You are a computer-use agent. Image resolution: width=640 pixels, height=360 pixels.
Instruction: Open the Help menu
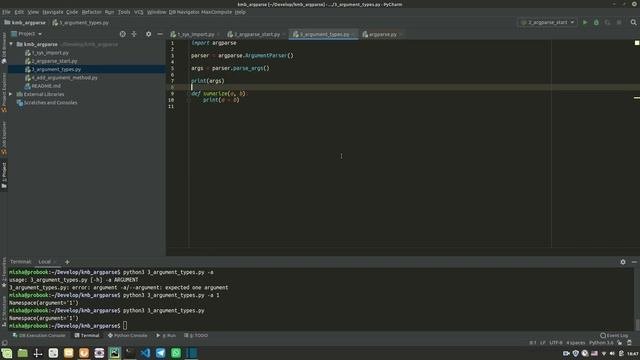[x=240, y=12]
